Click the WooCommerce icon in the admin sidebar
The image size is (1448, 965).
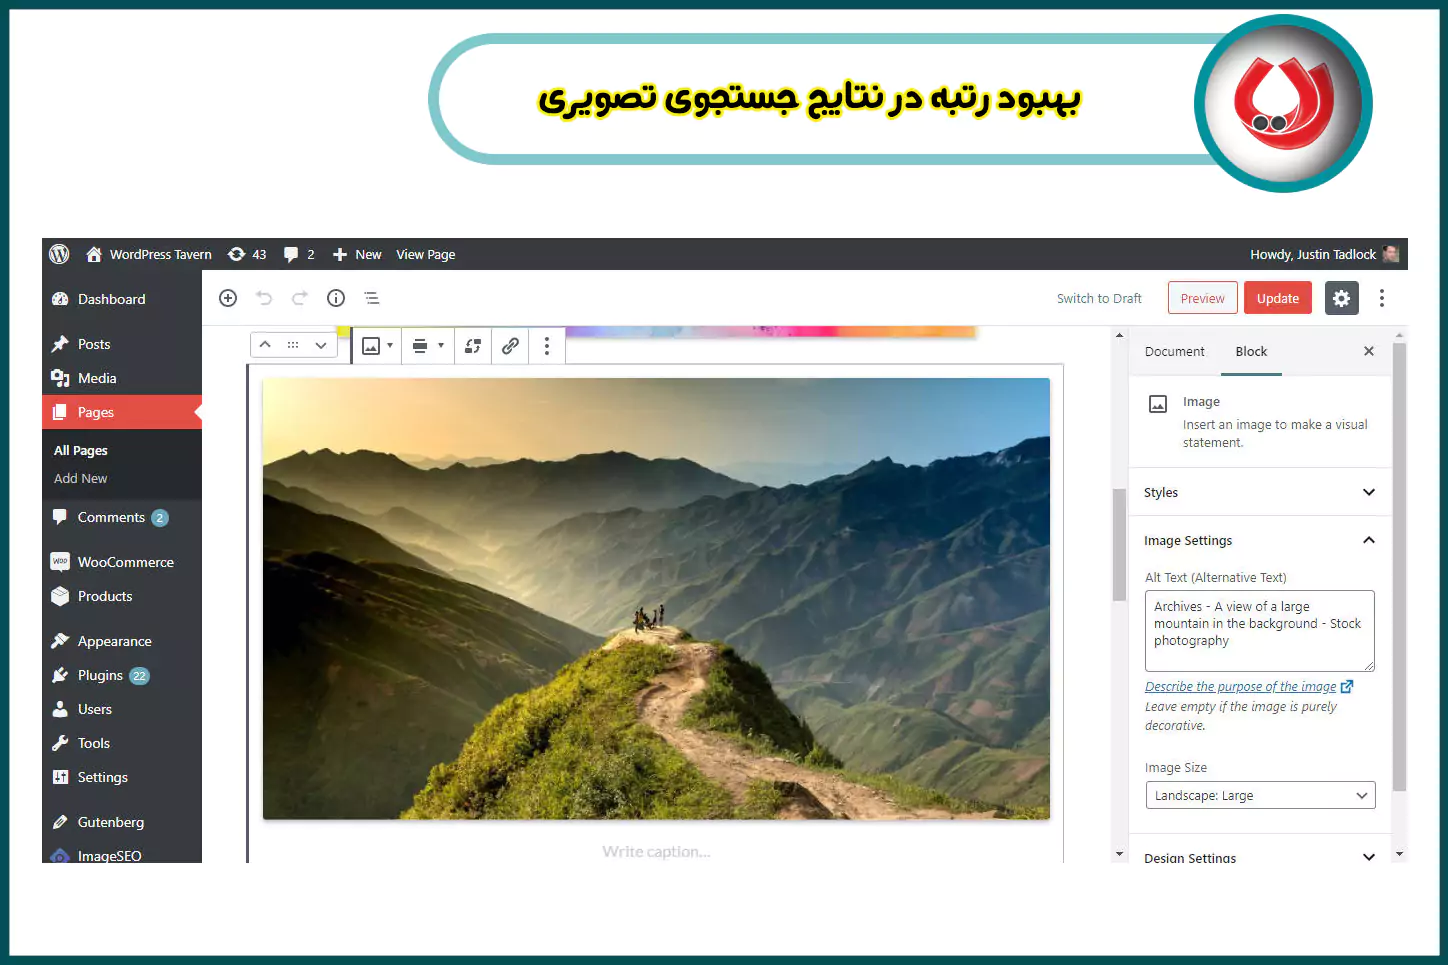click(x=60, y=561)
